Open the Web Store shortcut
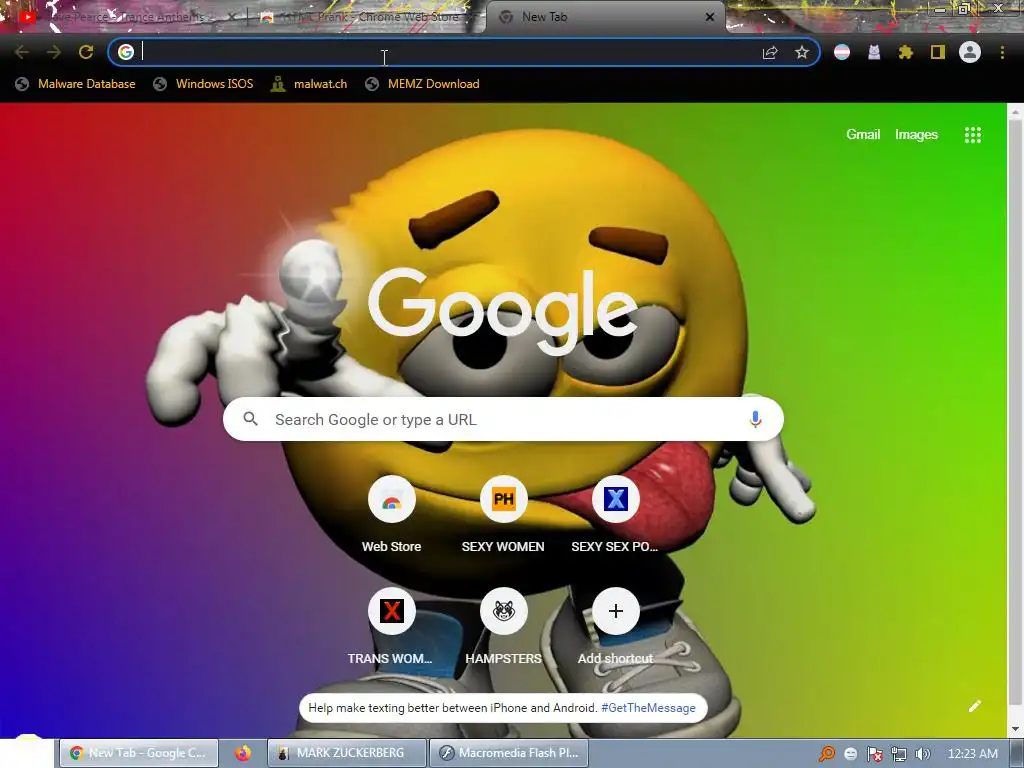This screenshot has height=768, width=1024. coord(392,513)
